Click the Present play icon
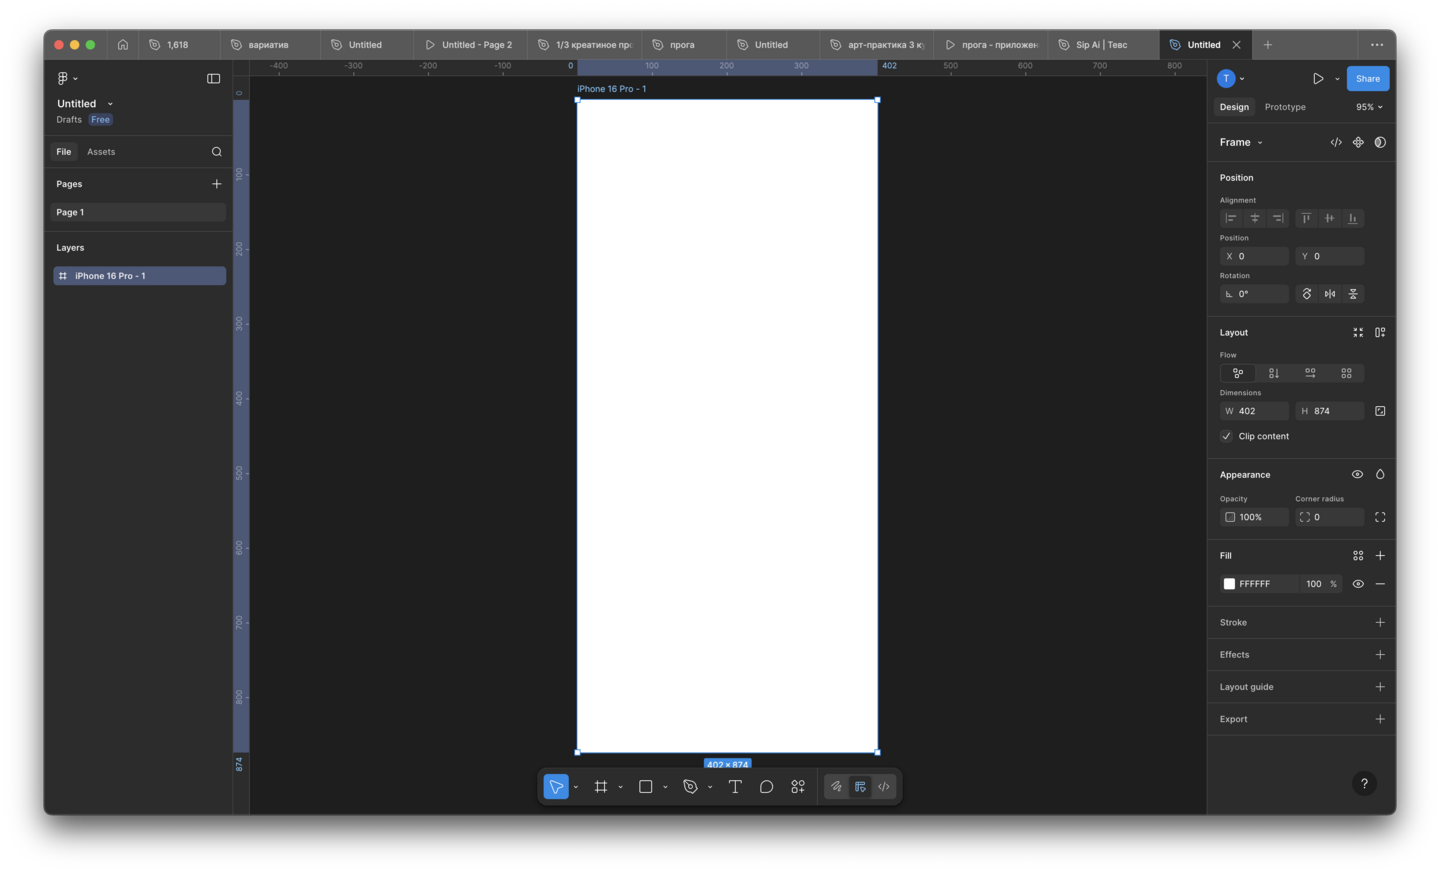This screenshot has width=1440, height=873. coord(1318,79)
